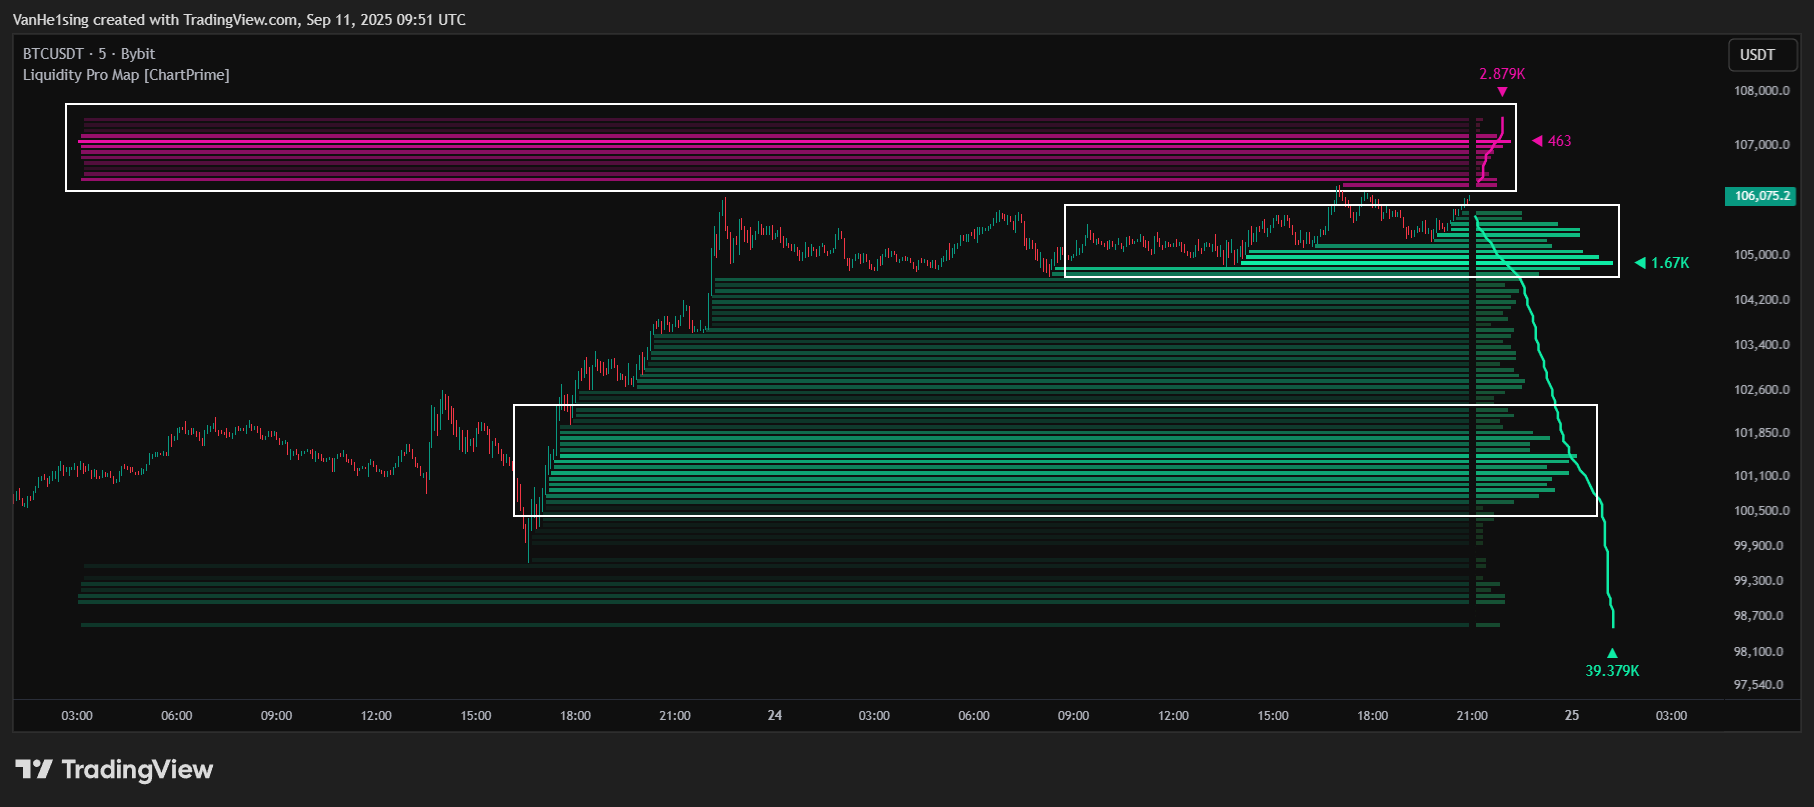Screen dimensions: 1814x807
Task: Click the date label 24 on time axis
Action: [x=775, y=716]
